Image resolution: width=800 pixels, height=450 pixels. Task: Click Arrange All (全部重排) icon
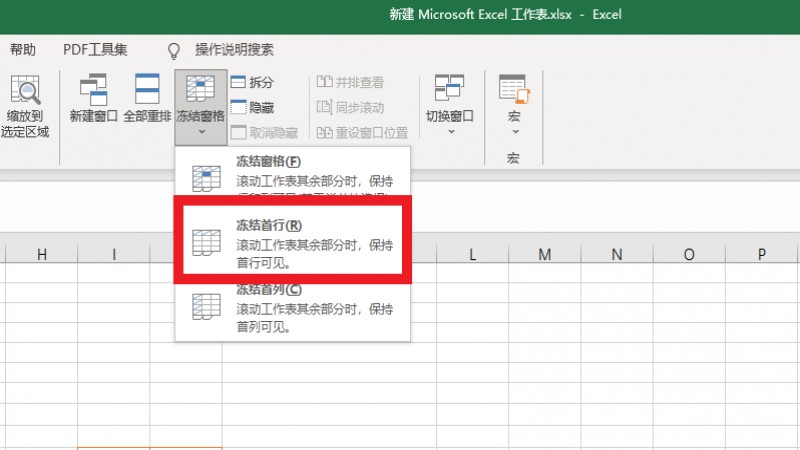(x=147, y=90)
